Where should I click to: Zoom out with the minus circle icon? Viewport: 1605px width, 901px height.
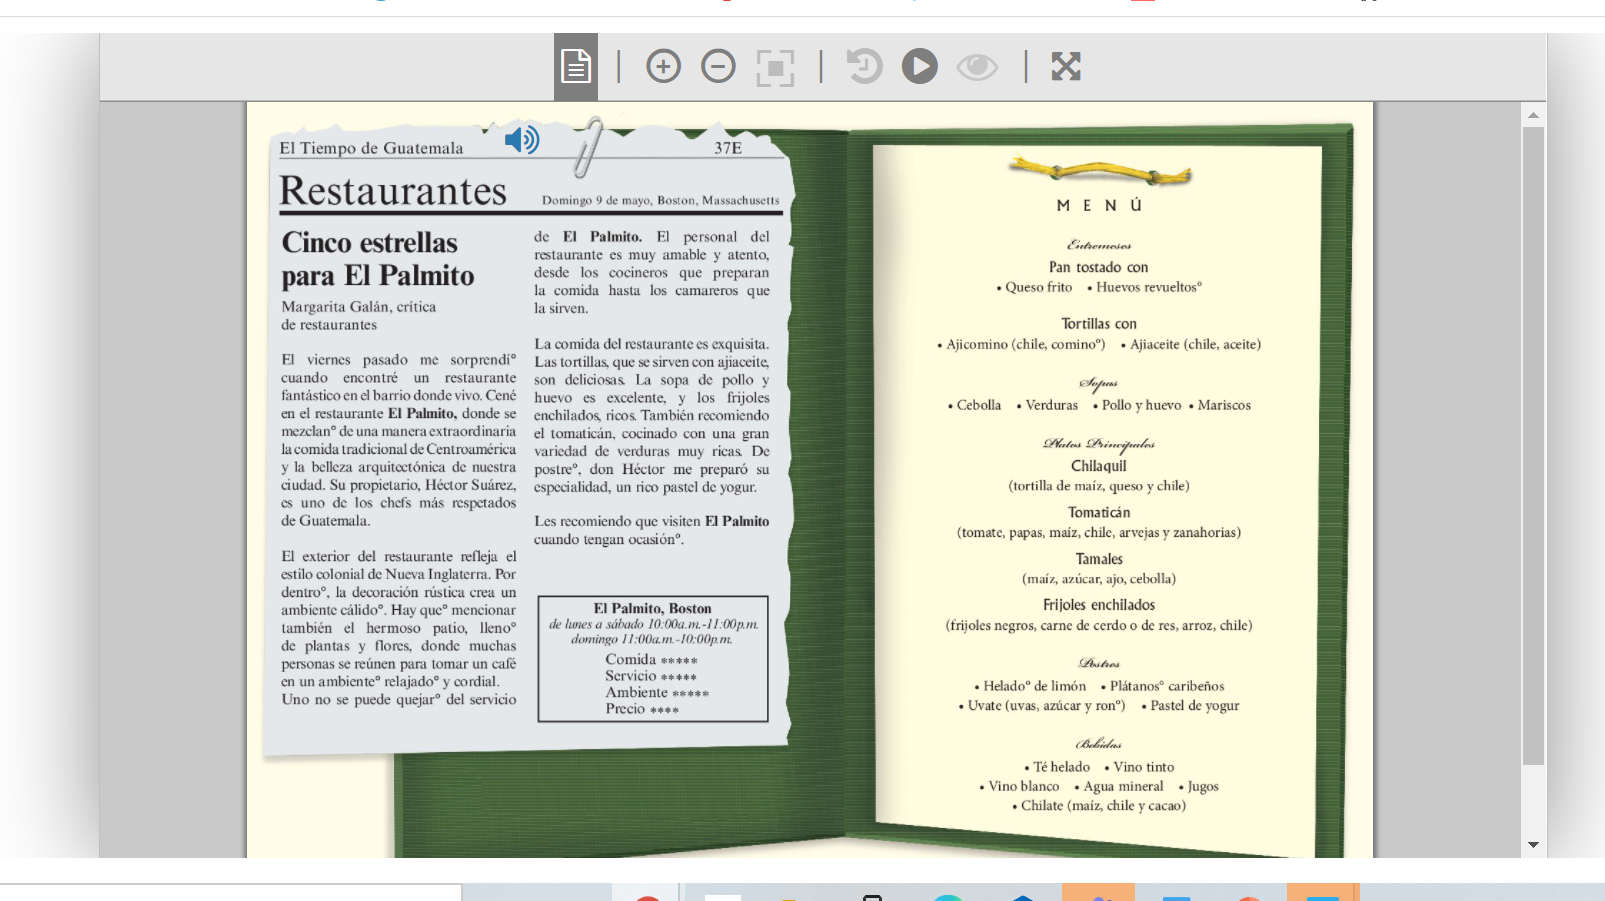point(718,67)
